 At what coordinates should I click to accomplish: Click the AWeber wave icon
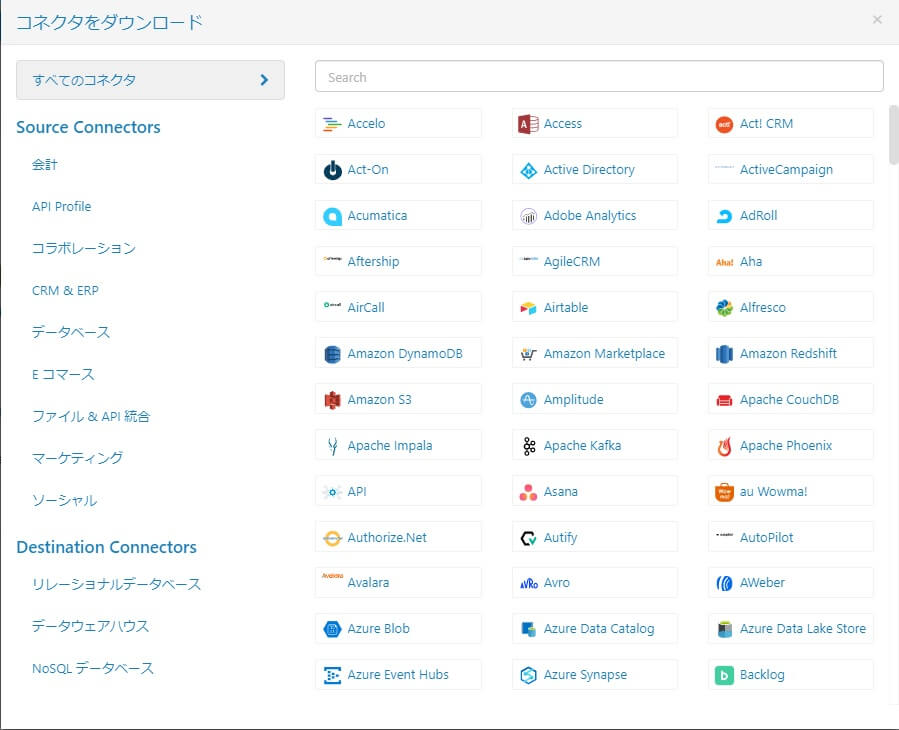point(724,583)
